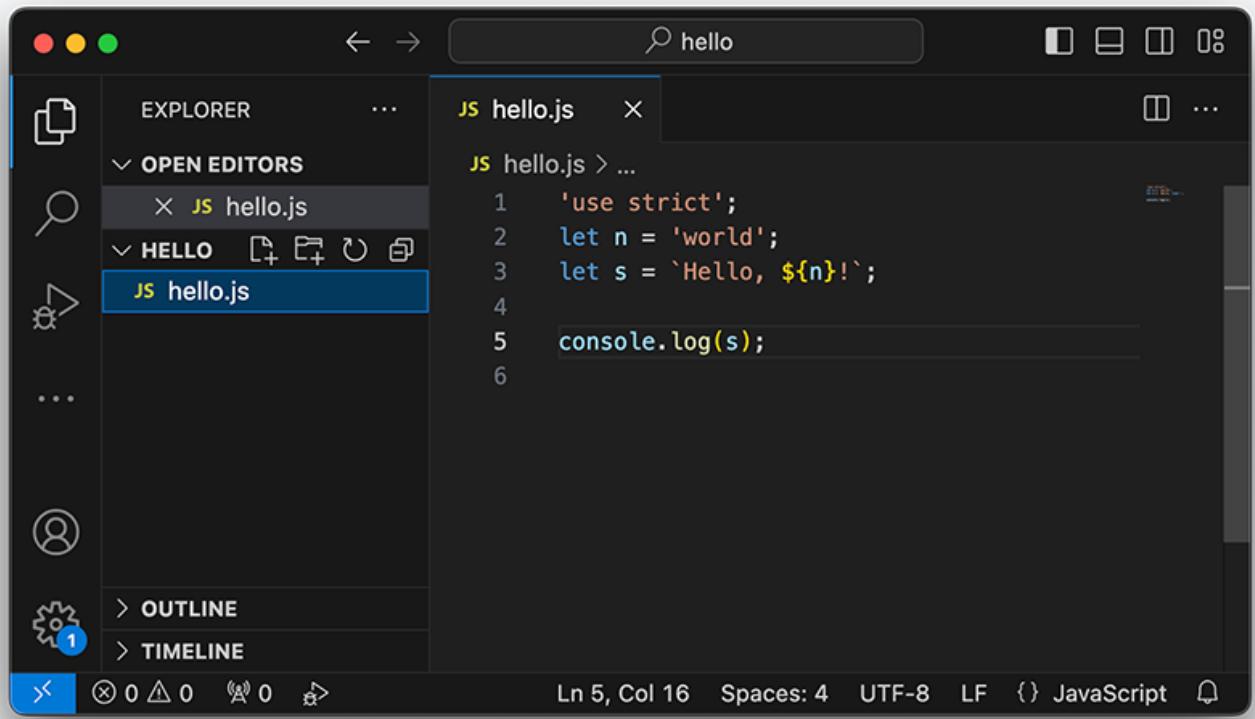This screenshot has height=719, width=1255.
Task: Click the New Folder icon in HELLO
Action: point(309,250)
